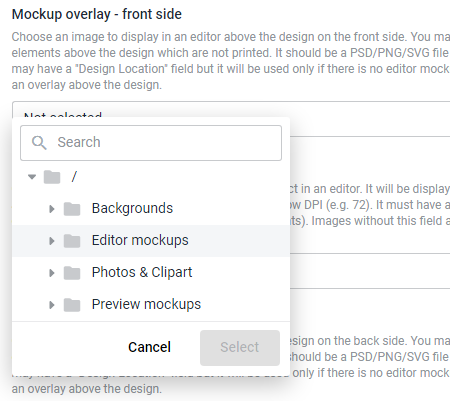Click the root folder icon
450x401 pixels.
tap(52, 177)
